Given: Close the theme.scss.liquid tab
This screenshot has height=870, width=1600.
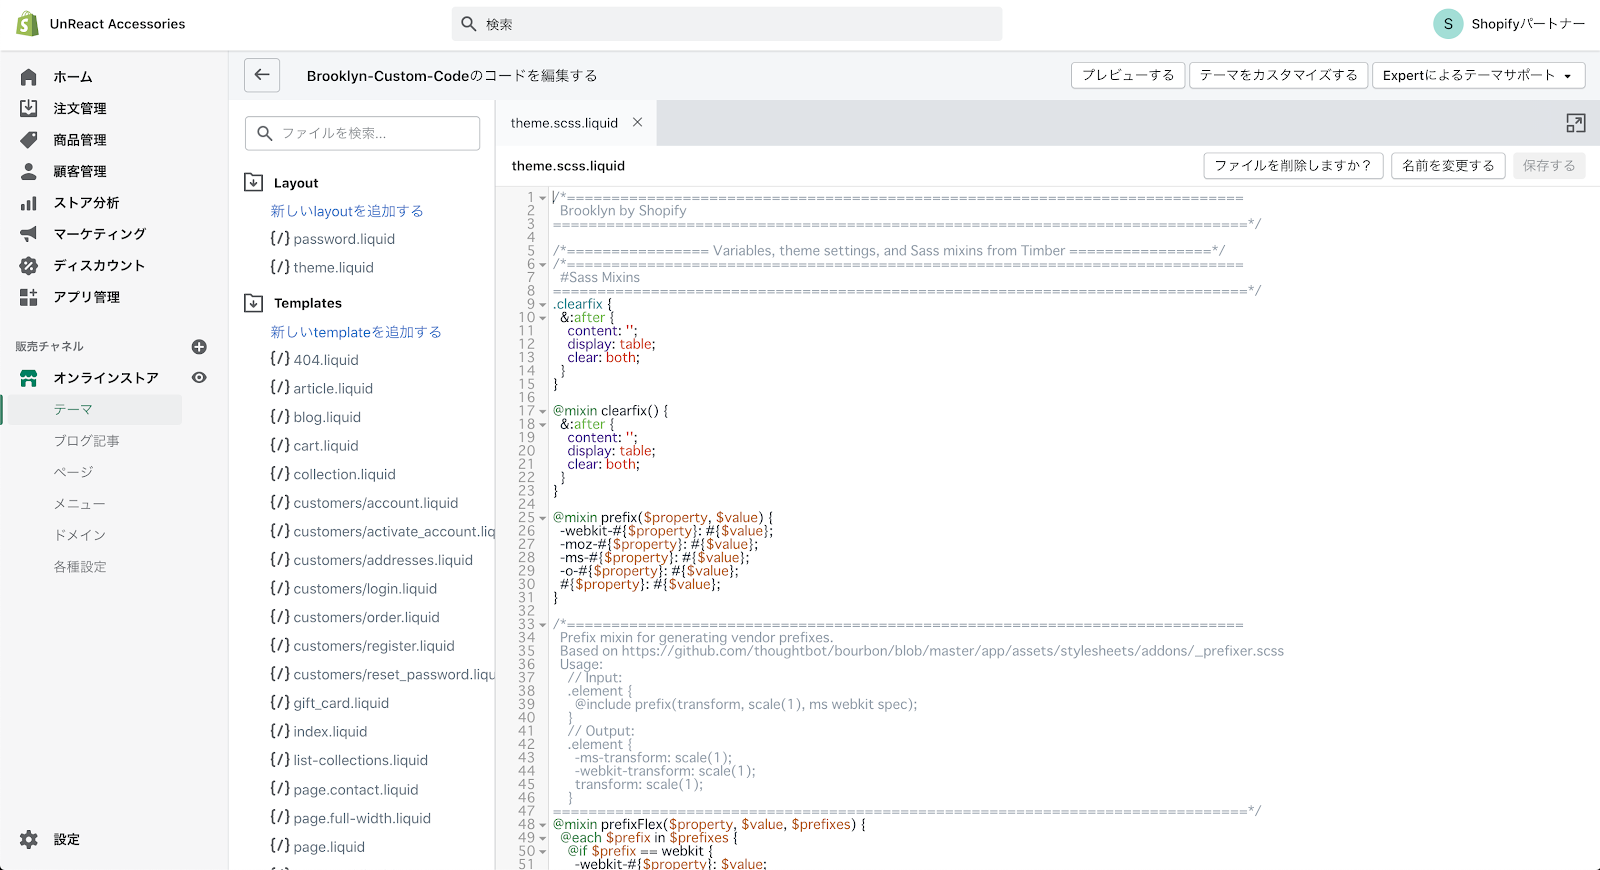Looking at the screenshot, I should (637, 122).
